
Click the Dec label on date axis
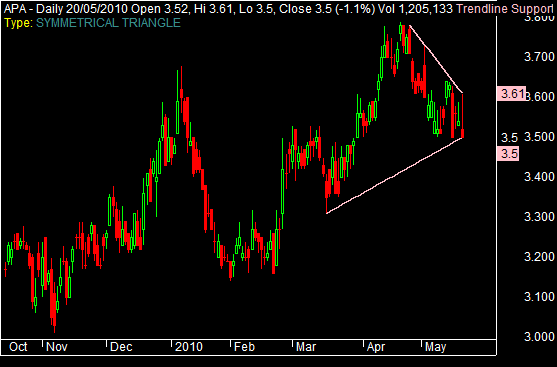[121, 347]
